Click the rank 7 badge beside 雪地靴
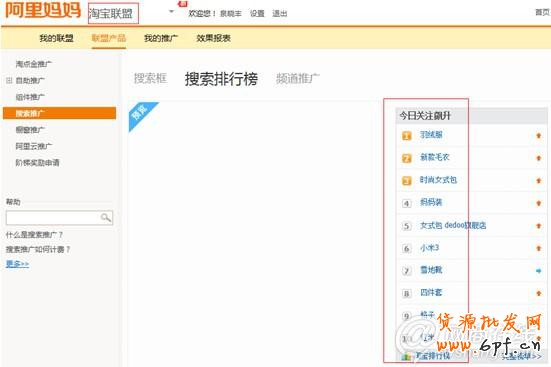Screen dimensions: 551x367 pos(407,271)
